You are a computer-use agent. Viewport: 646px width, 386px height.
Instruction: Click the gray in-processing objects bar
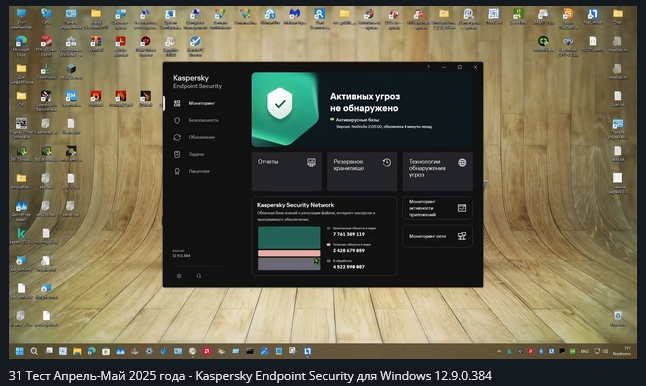(289, 264)
